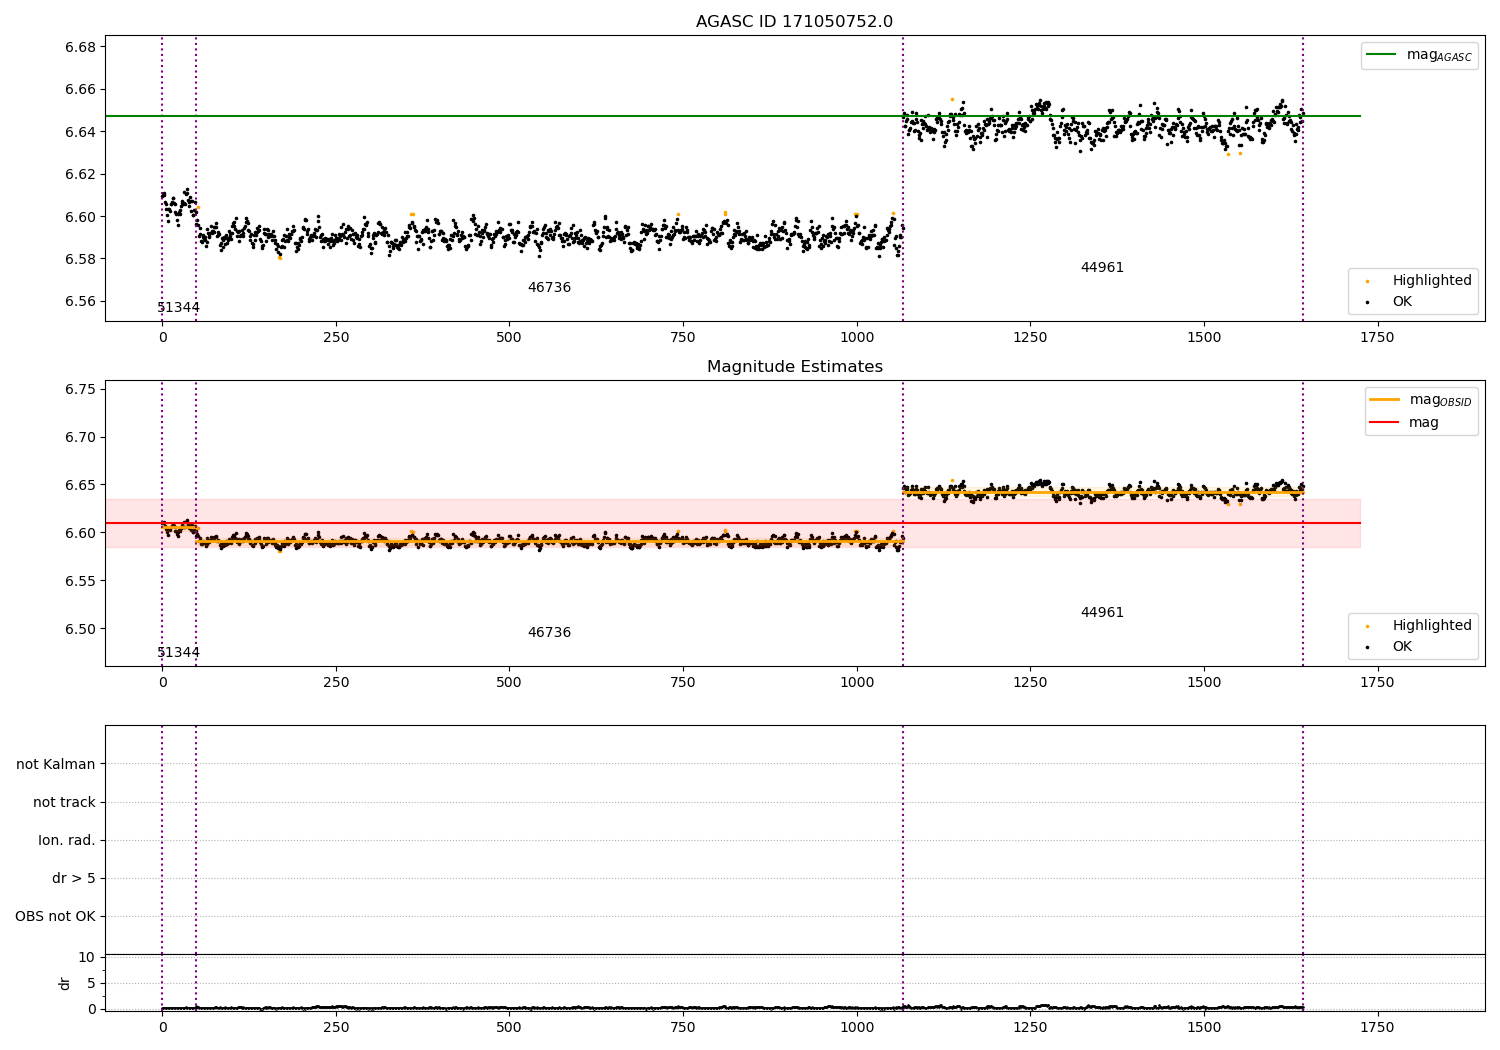Click the 'dr' y-axis label
The height and width of the screenshot is (1050, 1500).
pos(65,983)
